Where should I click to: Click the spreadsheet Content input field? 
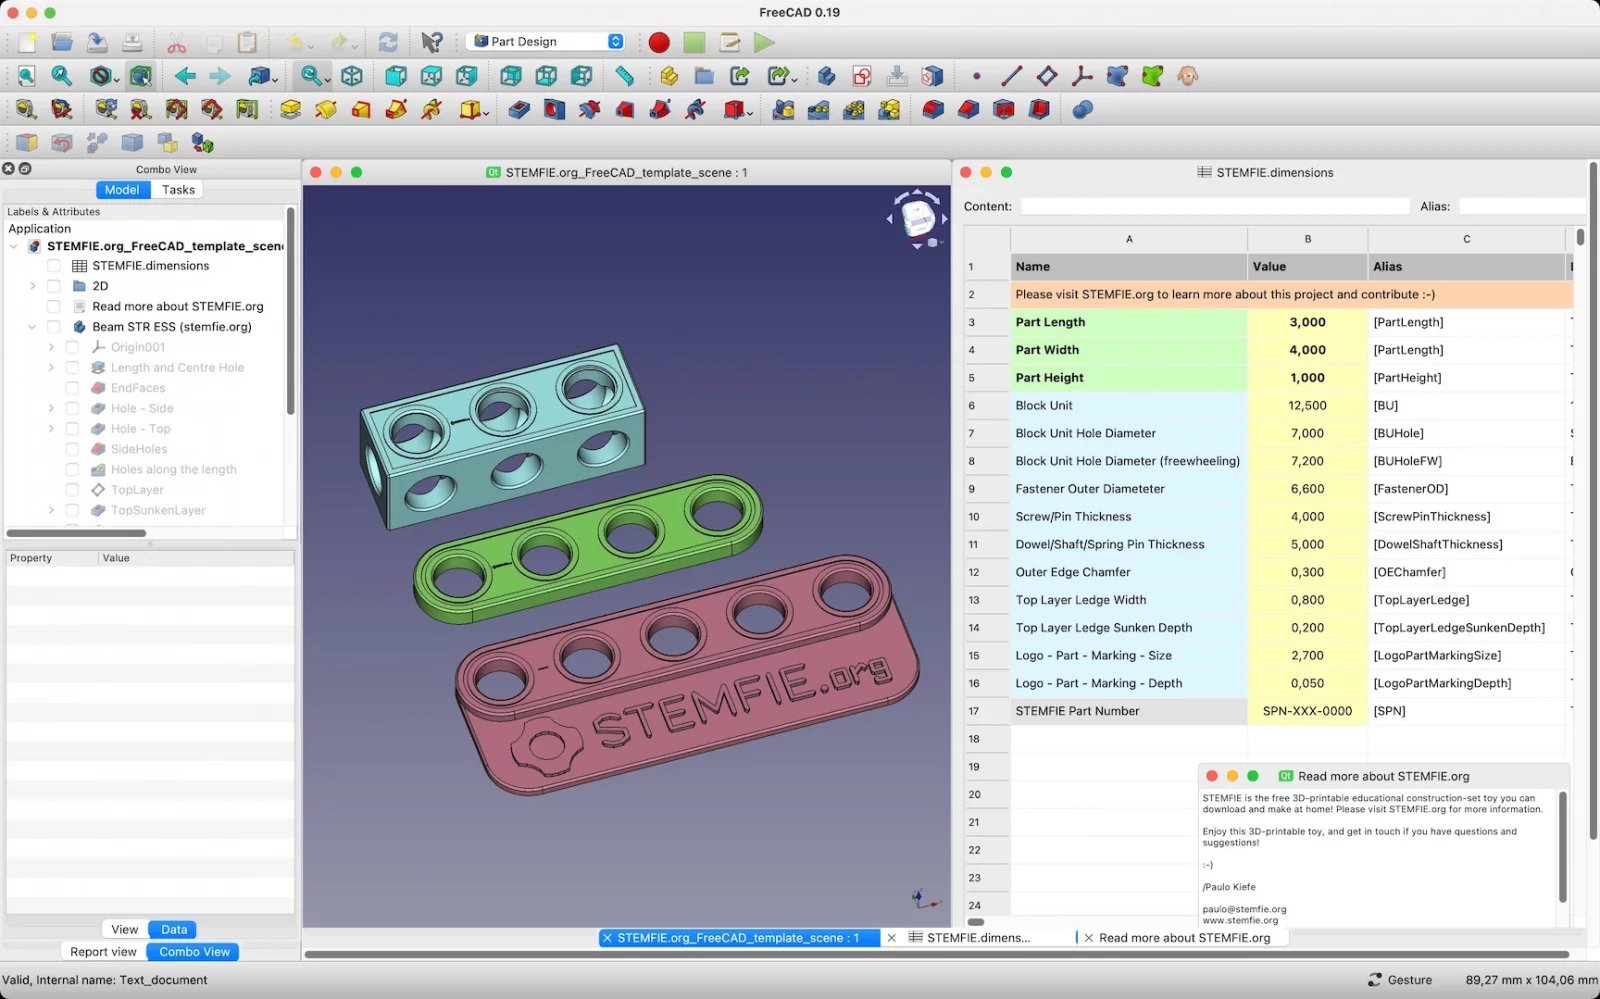pyautogui.click(x=1214, y=206)
